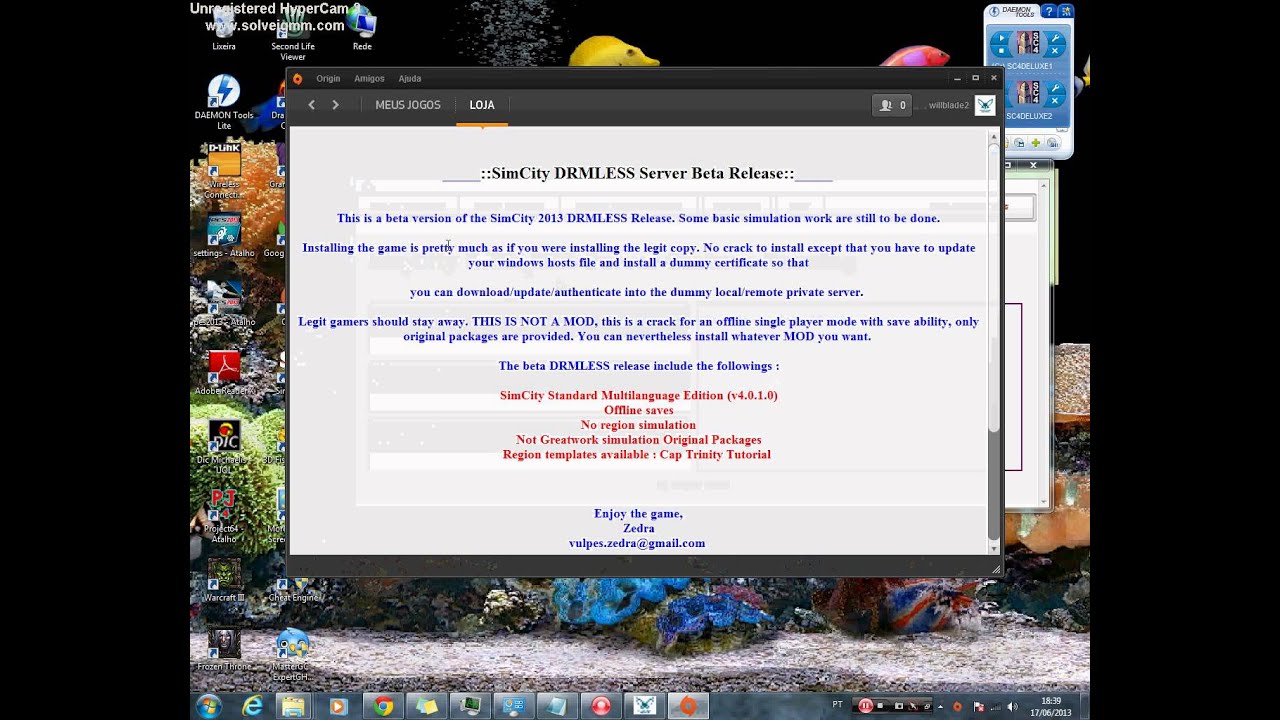Viewport: 1280px width, 720px height.
Task: Switch to the MEUS JOGOS tab
Action: point(408,105)
